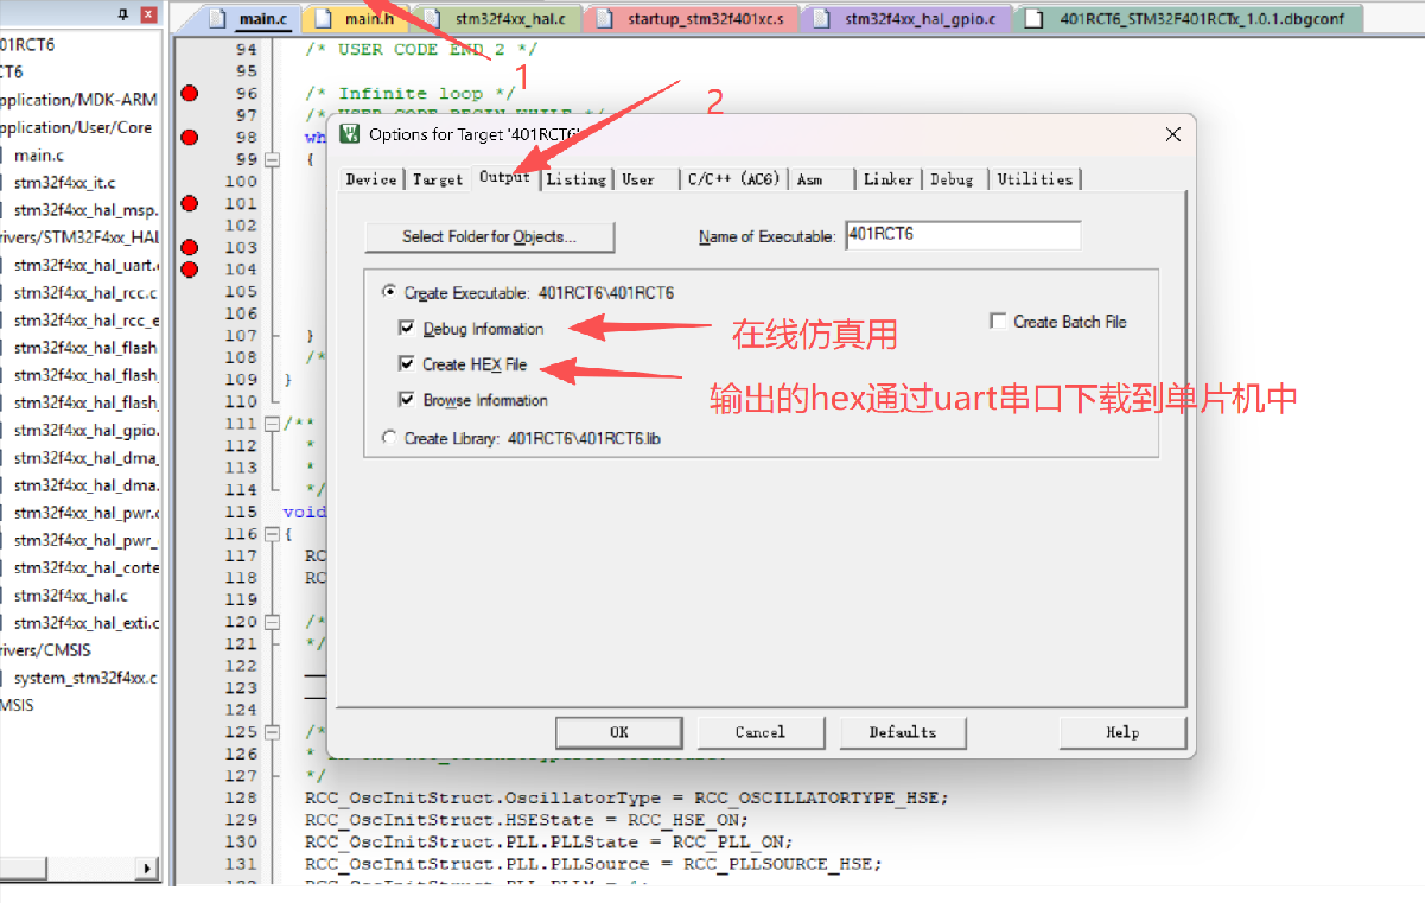Click the breakpoint dot next to line 98
This screenshot has height=903, width=1425.
pos(189,137)
